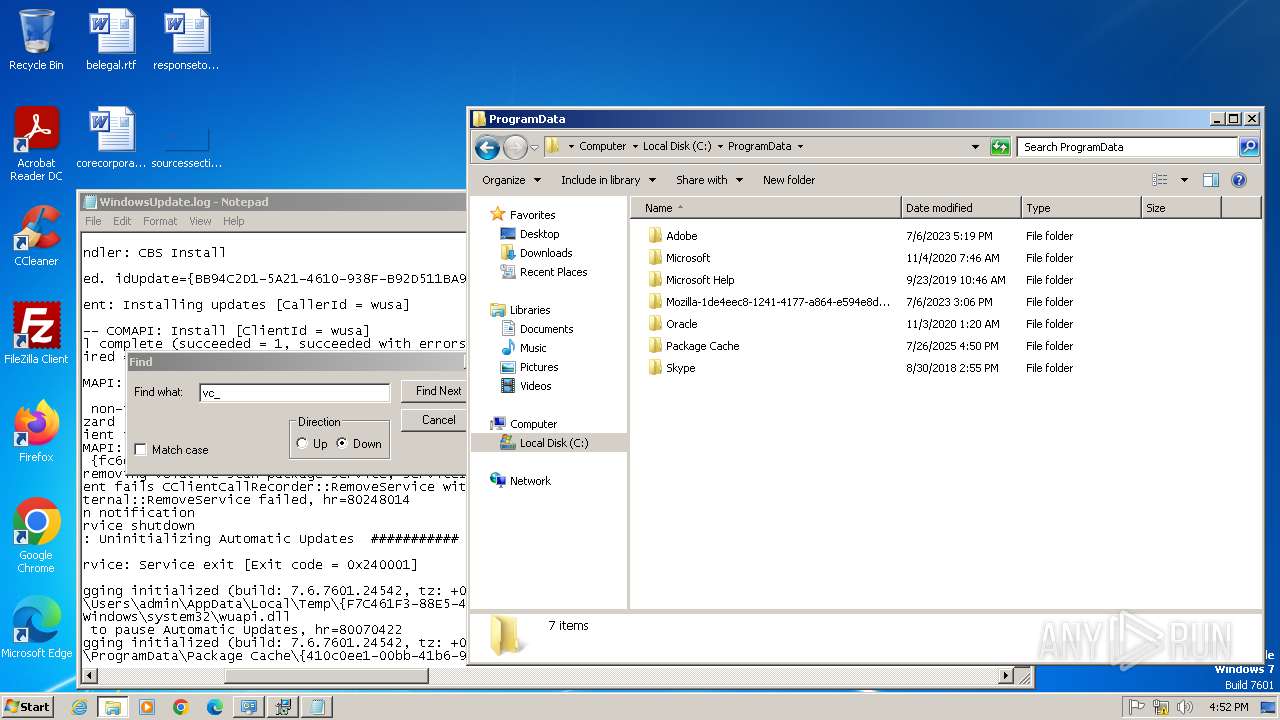Click the volume icon in system tray
Image resolution: width=1280 pixels, height=720 pixels.
point(1185,707)
